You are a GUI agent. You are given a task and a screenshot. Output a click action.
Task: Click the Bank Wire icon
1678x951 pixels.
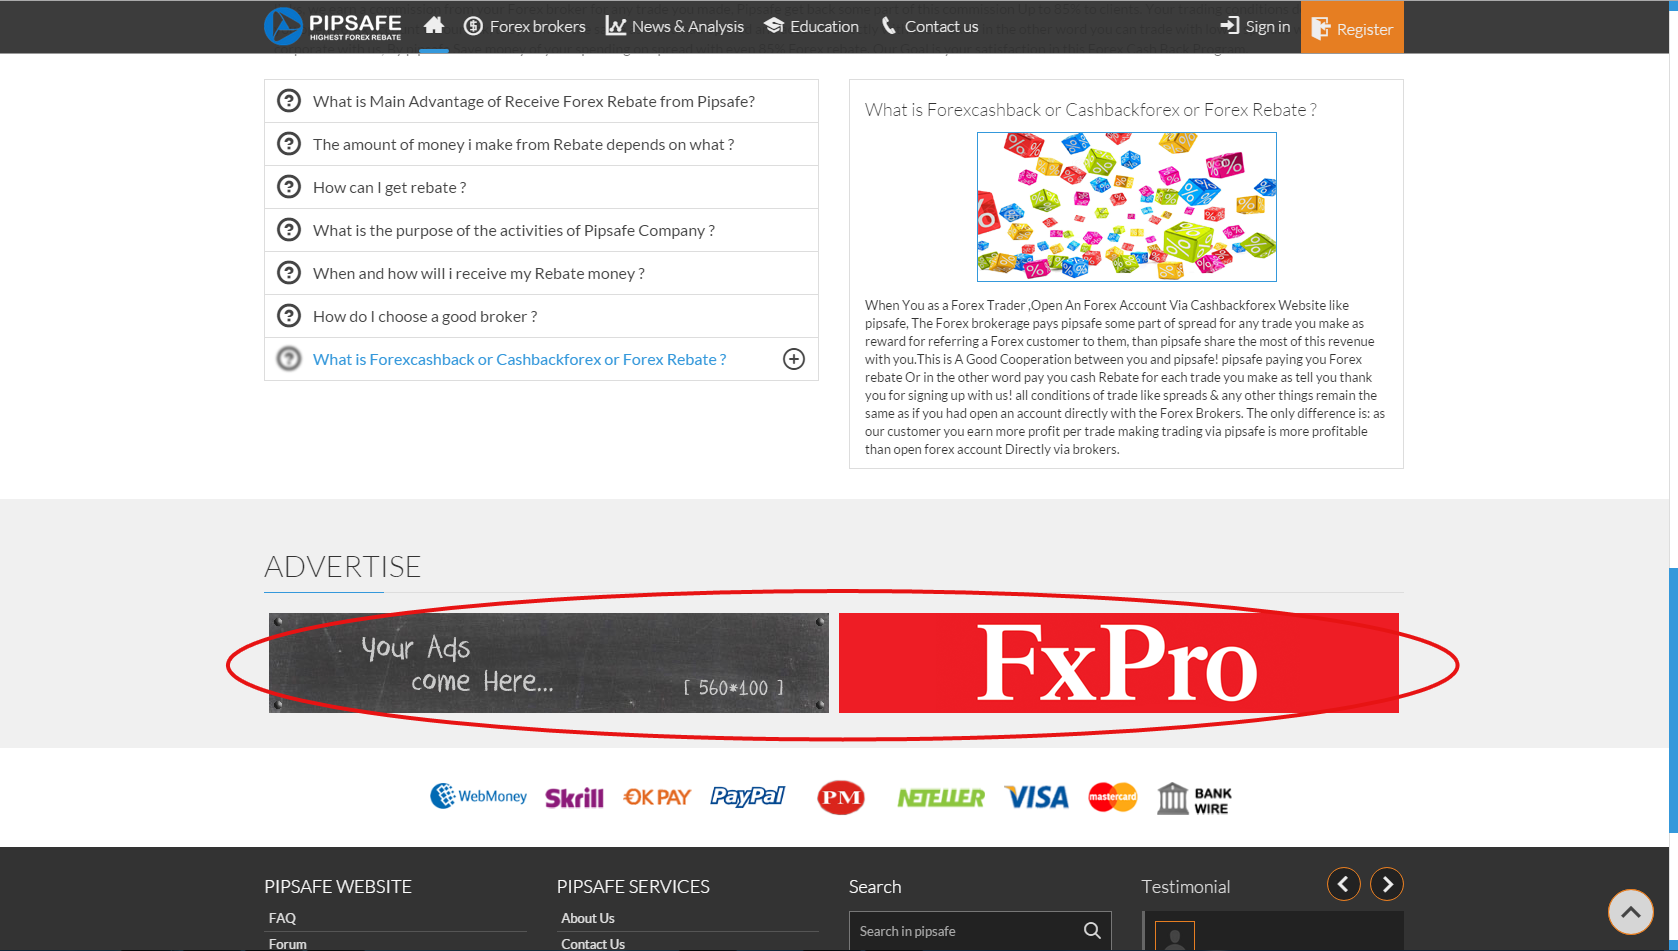1195,799
